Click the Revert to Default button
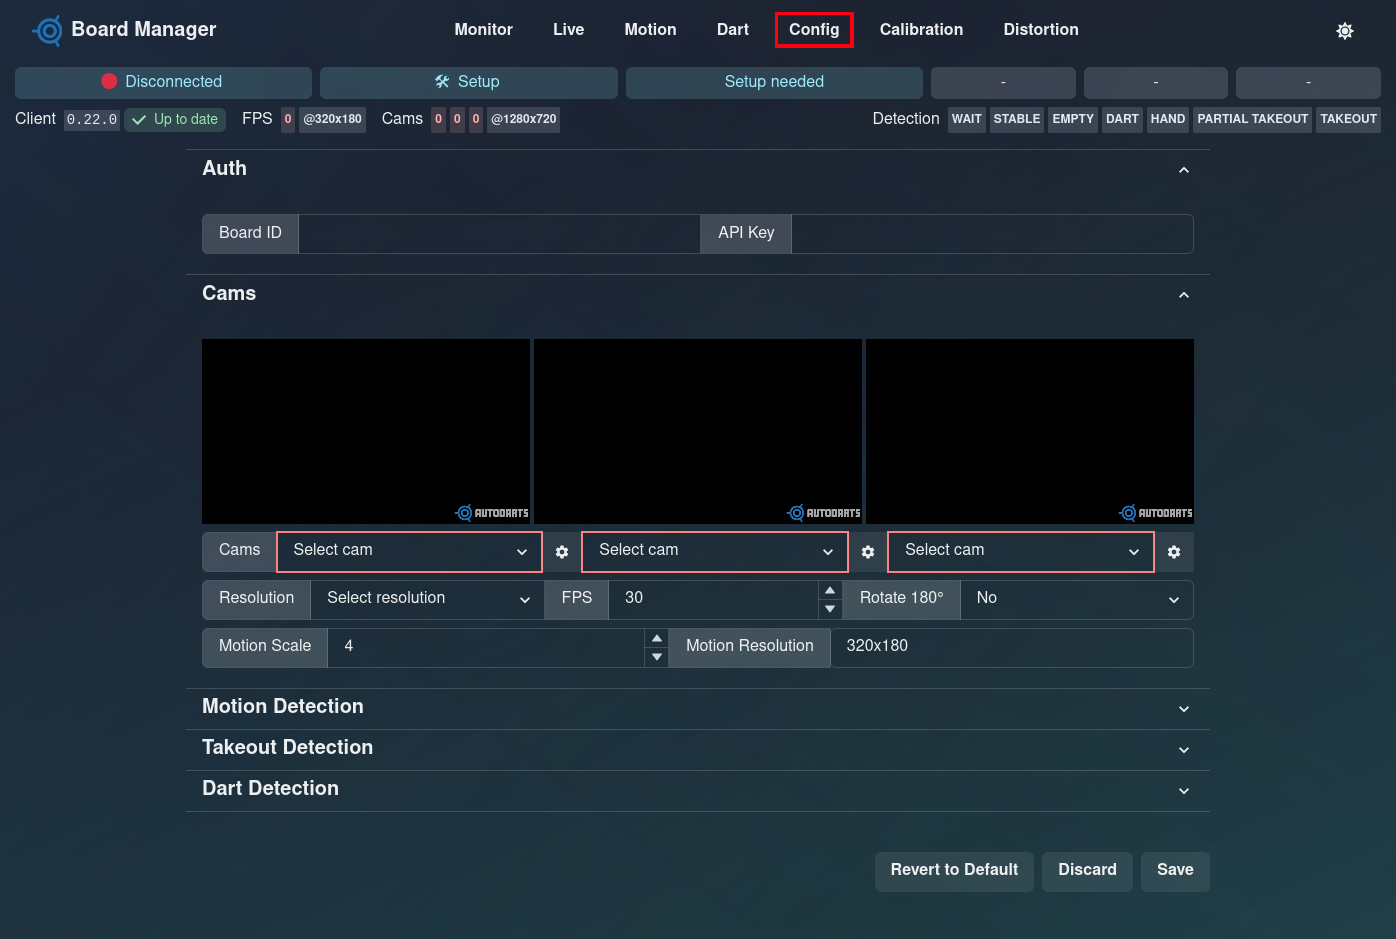This screenshot has height=939, width=1396. 954,871
